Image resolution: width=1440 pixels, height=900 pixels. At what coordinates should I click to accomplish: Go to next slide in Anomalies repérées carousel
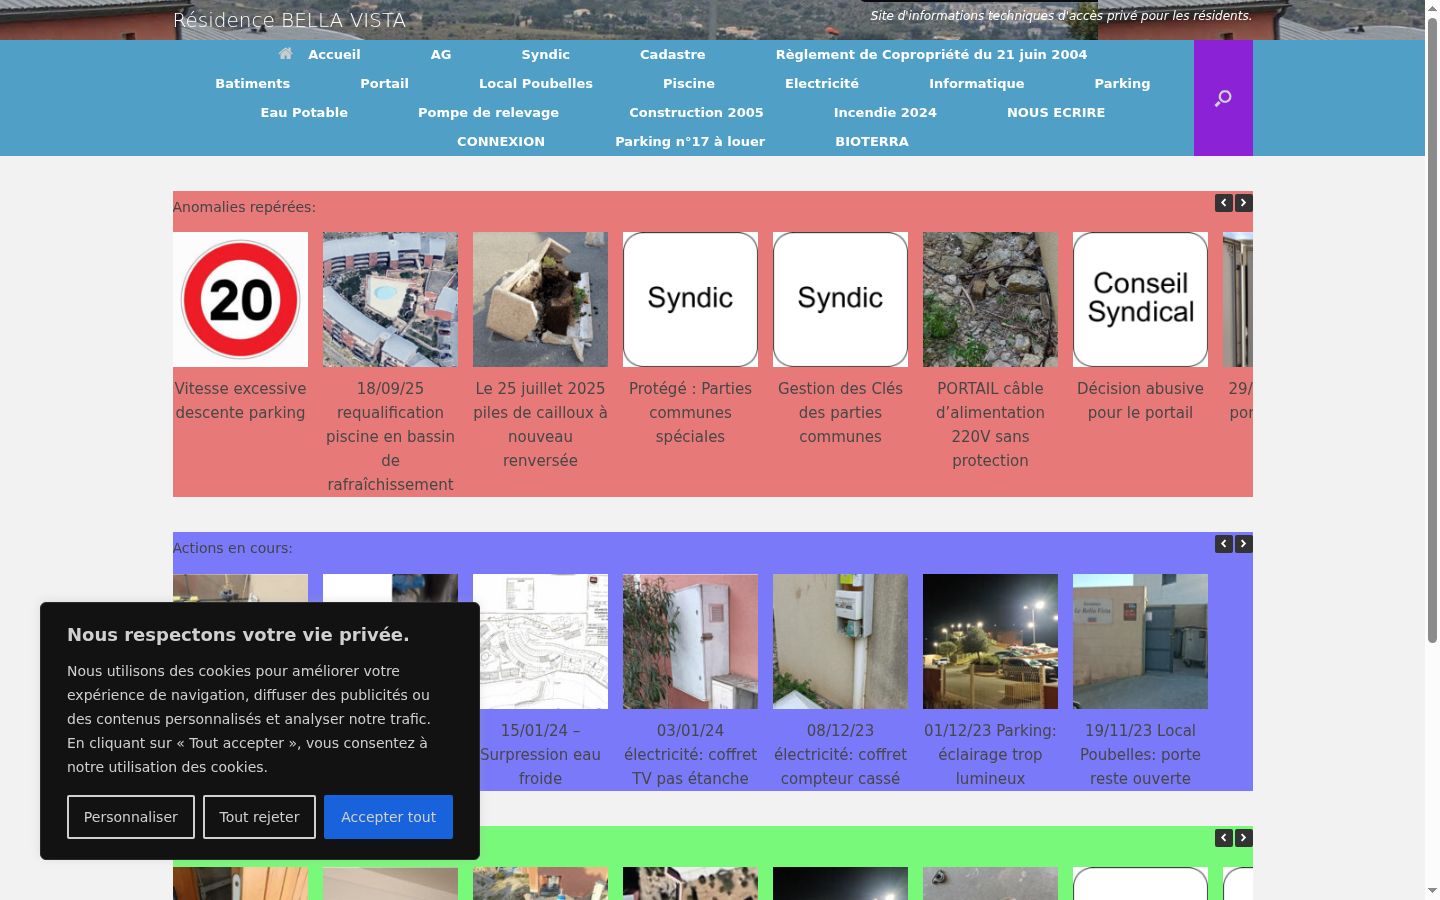tap(1243, 203)
